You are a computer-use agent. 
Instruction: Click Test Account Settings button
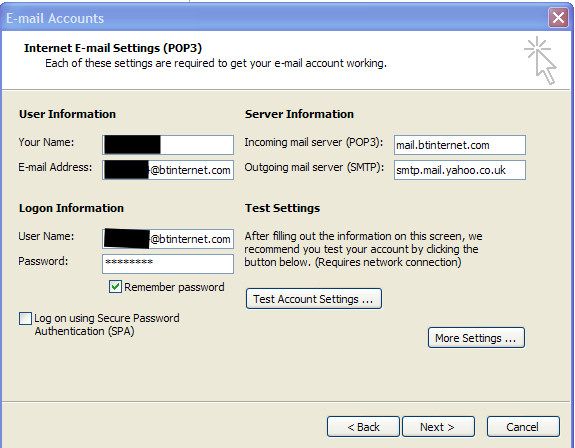pyautogui.click(x=314, y=299)
